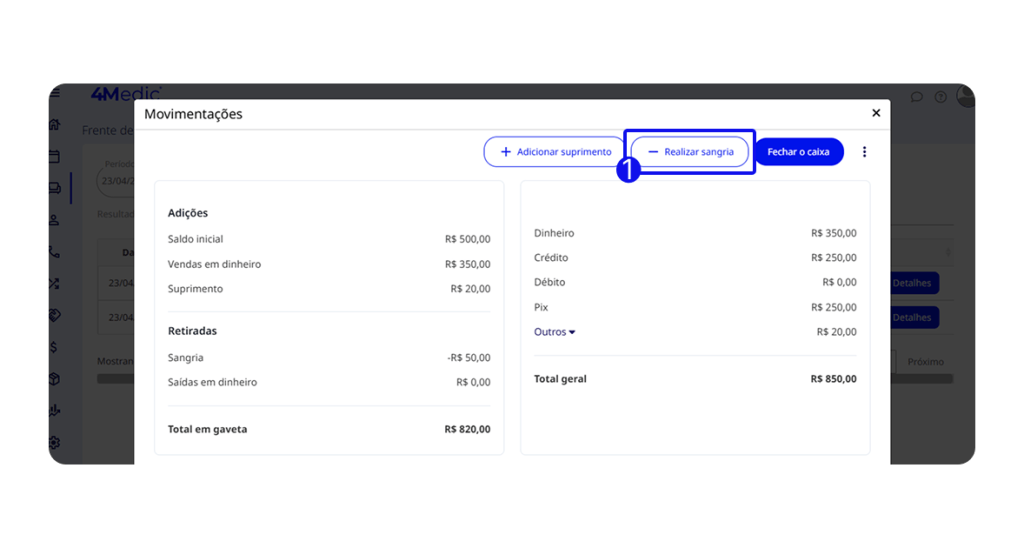Screen dimensions: 1024x548
Task: Open the box inventory sidebar icon
Action: pos(54,379)
